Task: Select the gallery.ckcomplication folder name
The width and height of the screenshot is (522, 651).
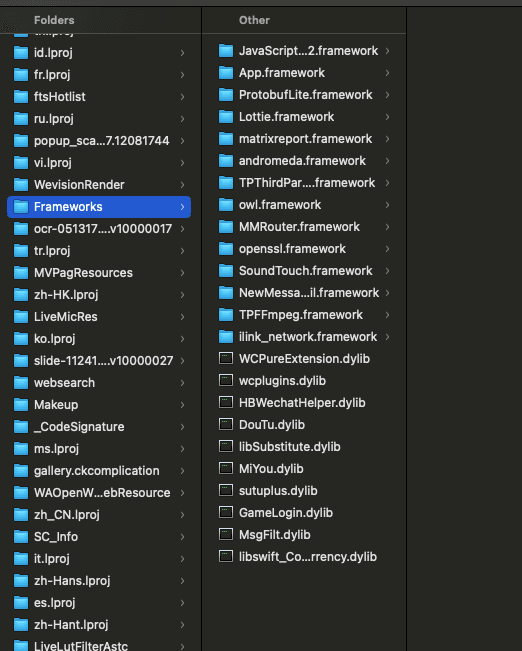Action: tap(97, 471)
